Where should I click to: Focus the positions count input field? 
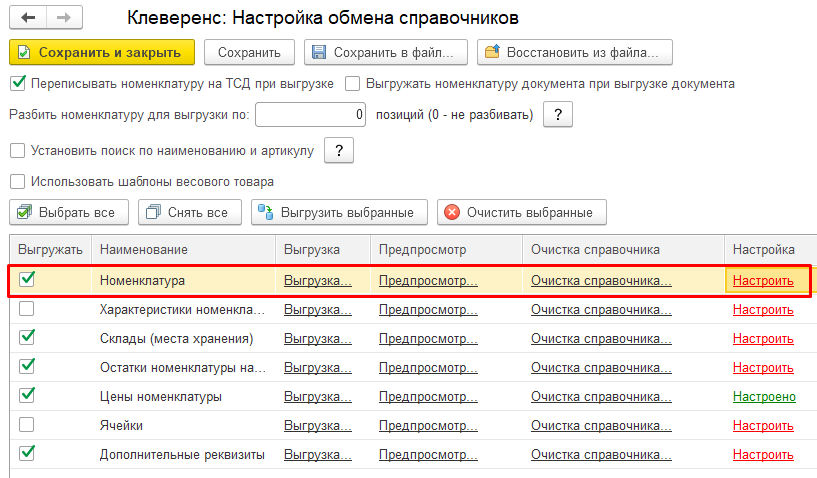coord(311,115)
